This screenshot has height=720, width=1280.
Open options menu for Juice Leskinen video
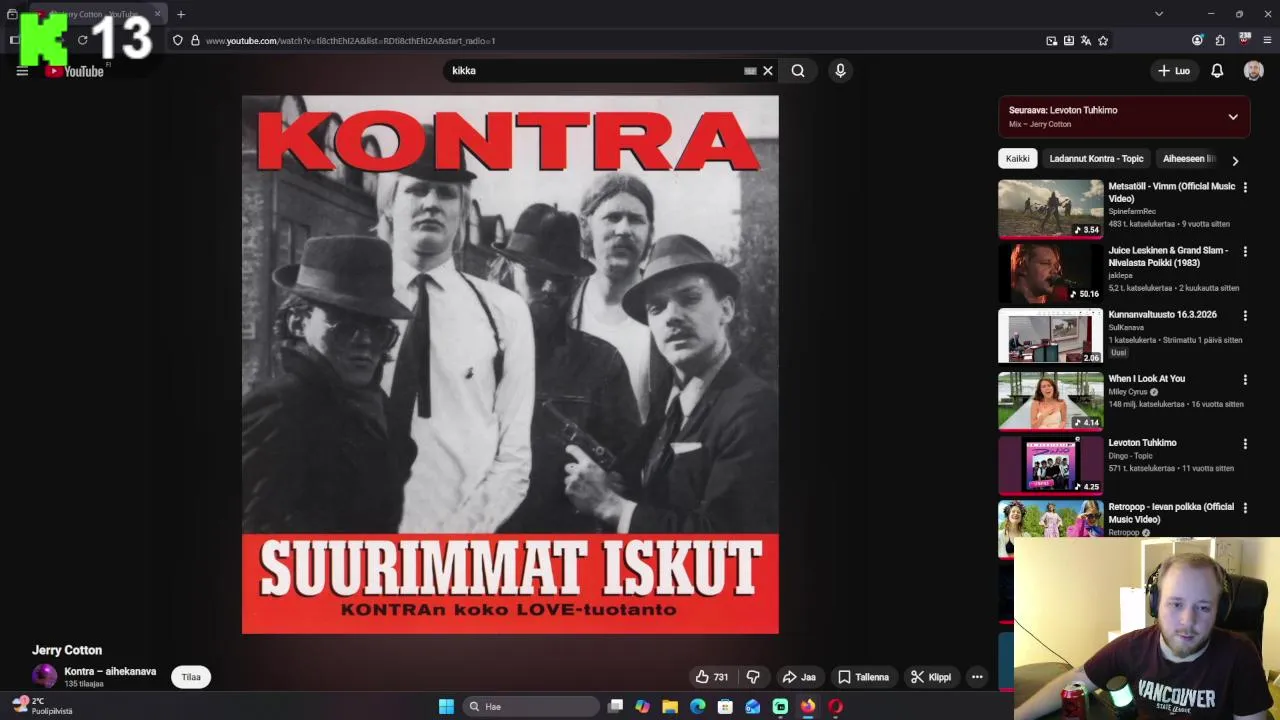click(1245, 251)
